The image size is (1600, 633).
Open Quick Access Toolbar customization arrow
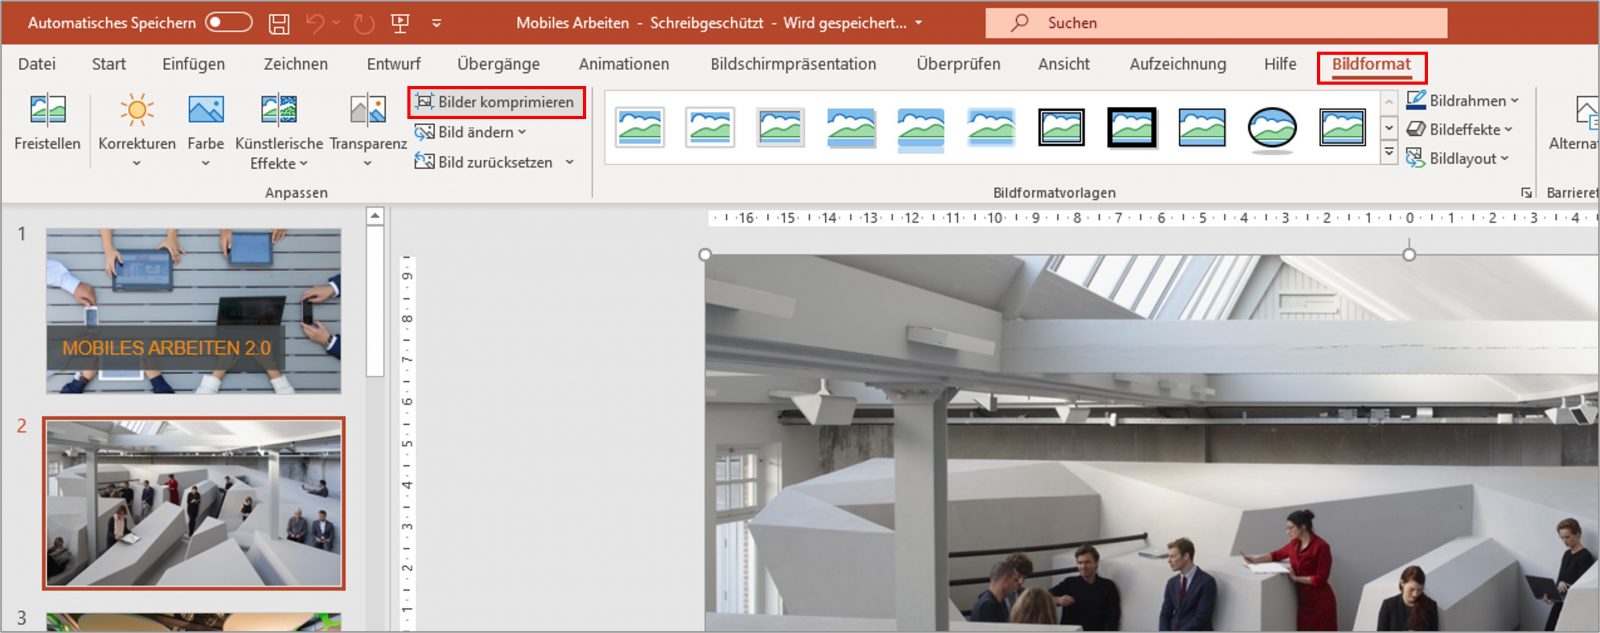[436, 23]
